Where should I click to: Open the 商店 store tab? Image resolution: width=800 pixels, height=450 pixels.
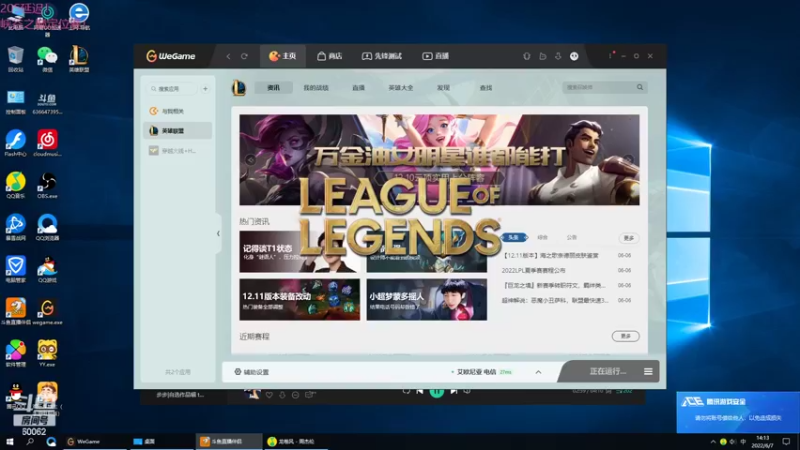pos(330,56)
